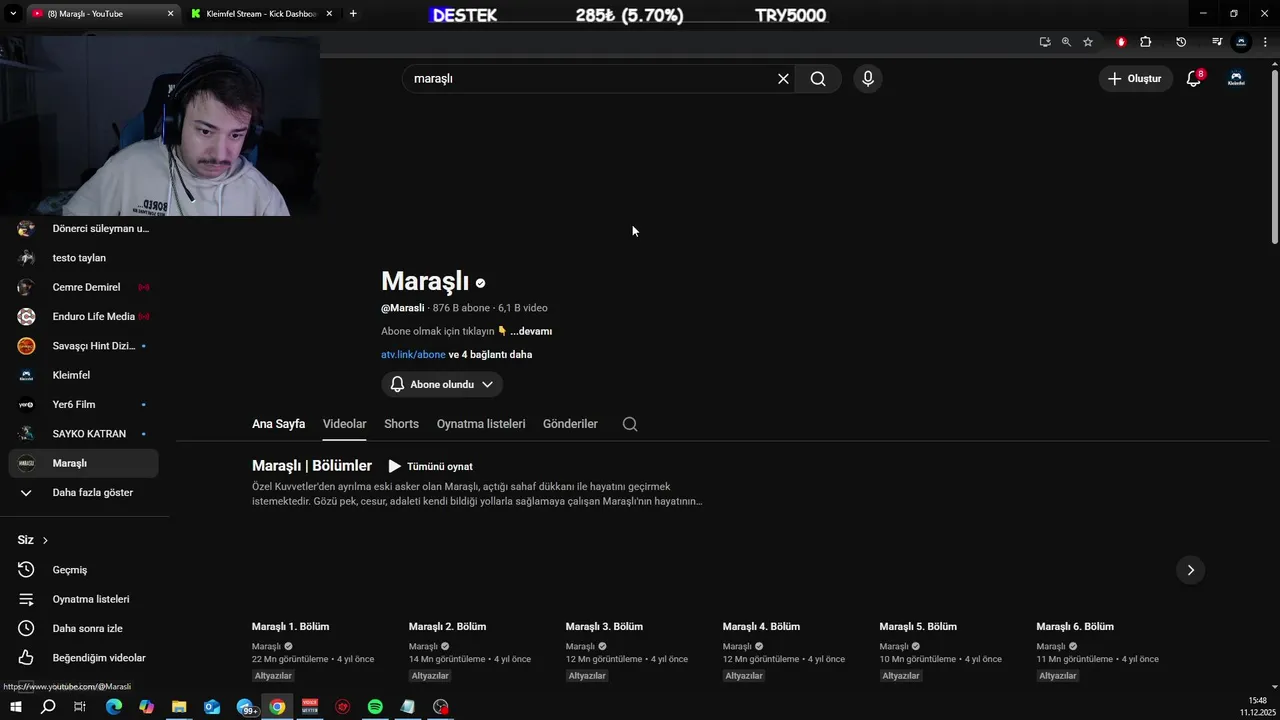Open Enduro Life Media subscription channel
Screen dimensions: 1280x720
pos(84,317)
